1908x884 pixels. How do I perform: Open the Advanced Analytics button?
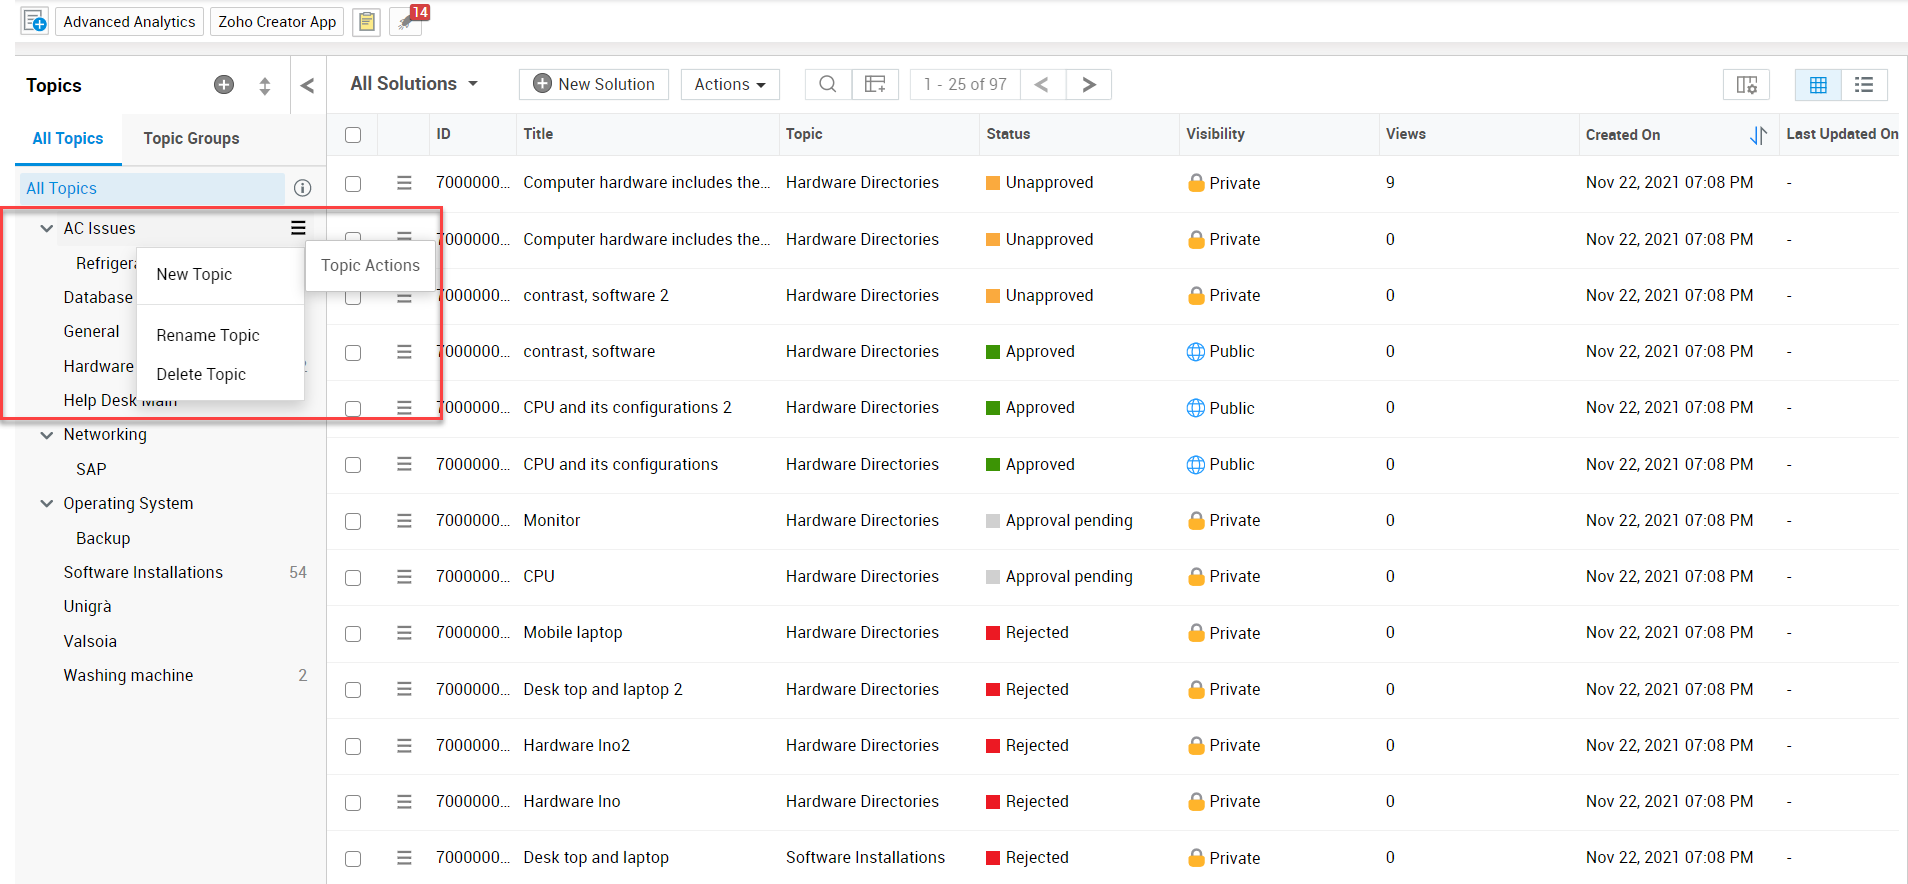[x=129, y=21]
